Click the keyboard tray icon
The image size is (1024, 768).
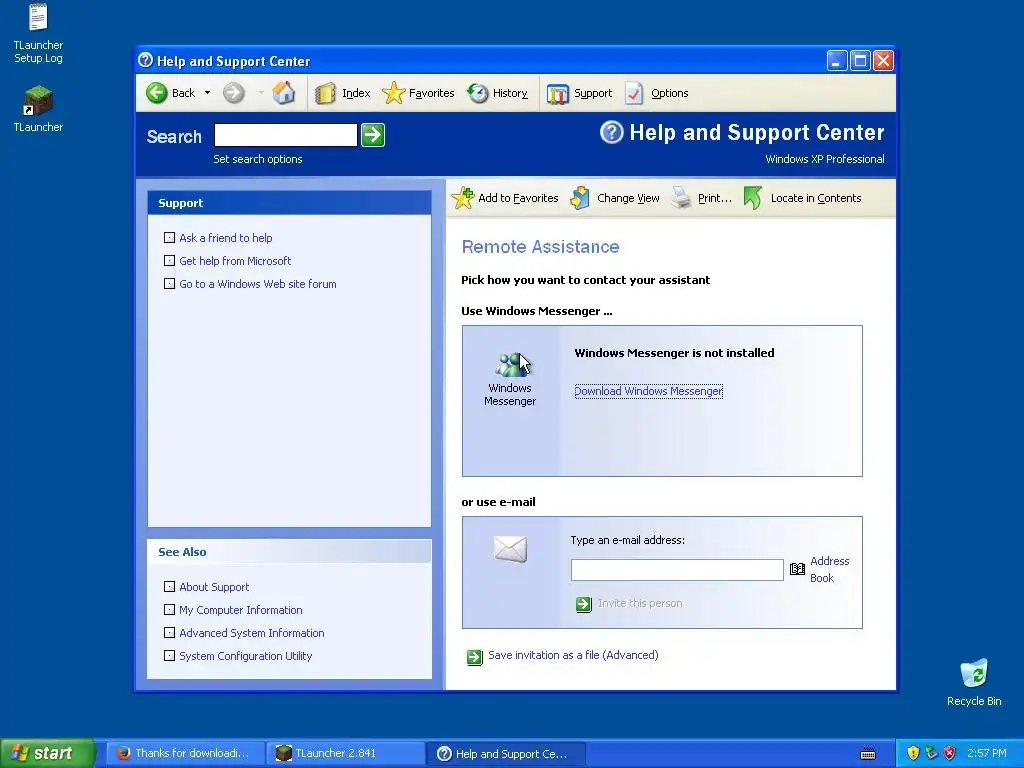pos(868,754)
